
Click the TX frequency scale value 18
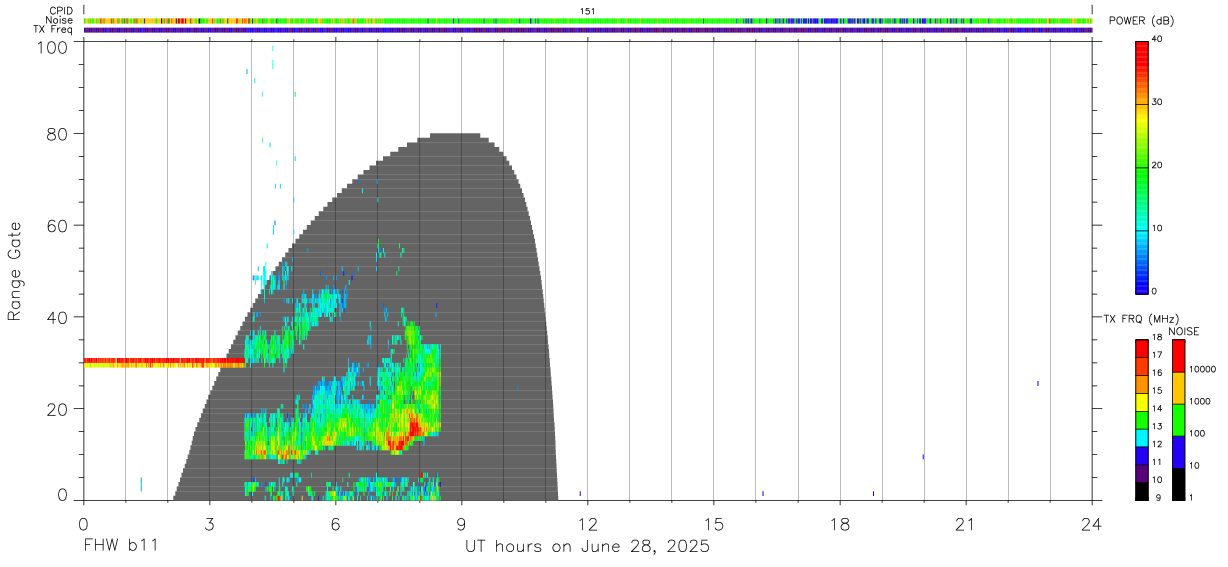point(1158,338)
